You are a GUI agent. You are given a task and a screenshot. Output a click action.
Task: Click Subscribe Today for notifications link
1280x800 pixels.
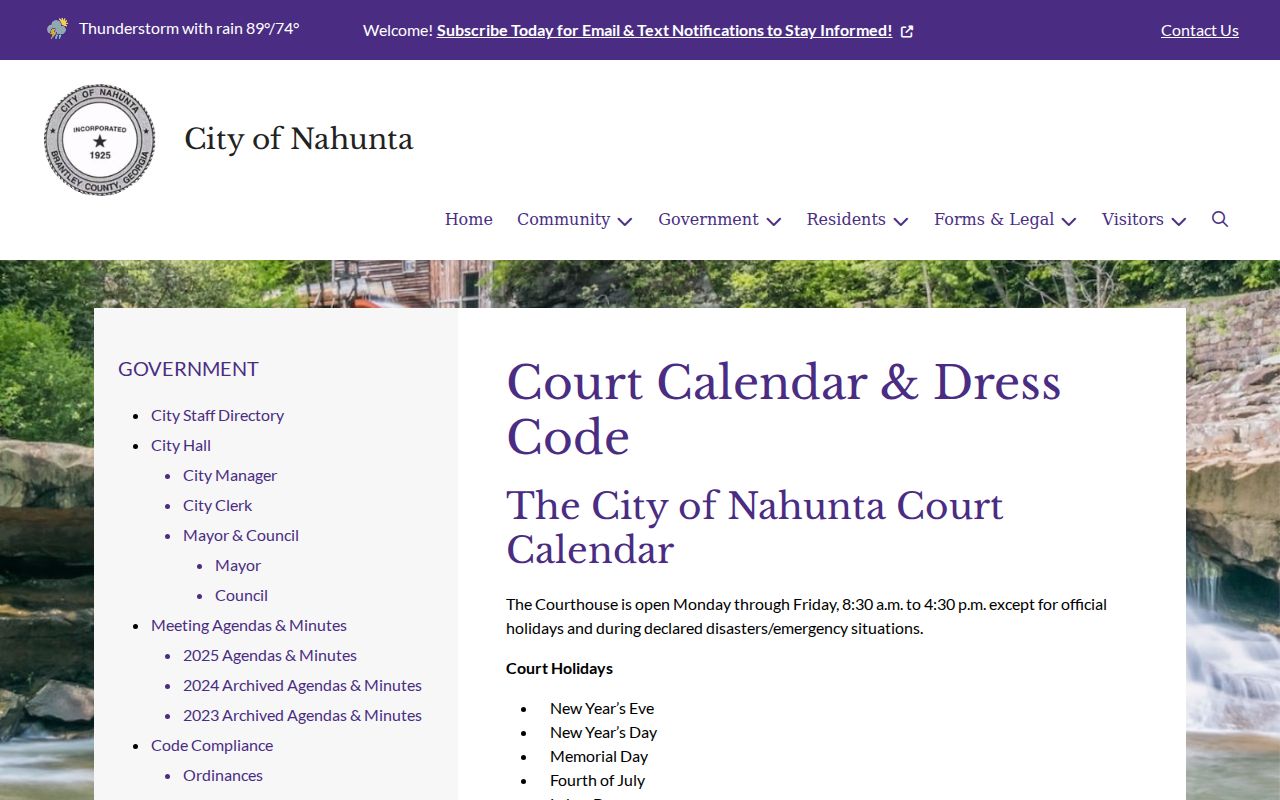(664, 30)
